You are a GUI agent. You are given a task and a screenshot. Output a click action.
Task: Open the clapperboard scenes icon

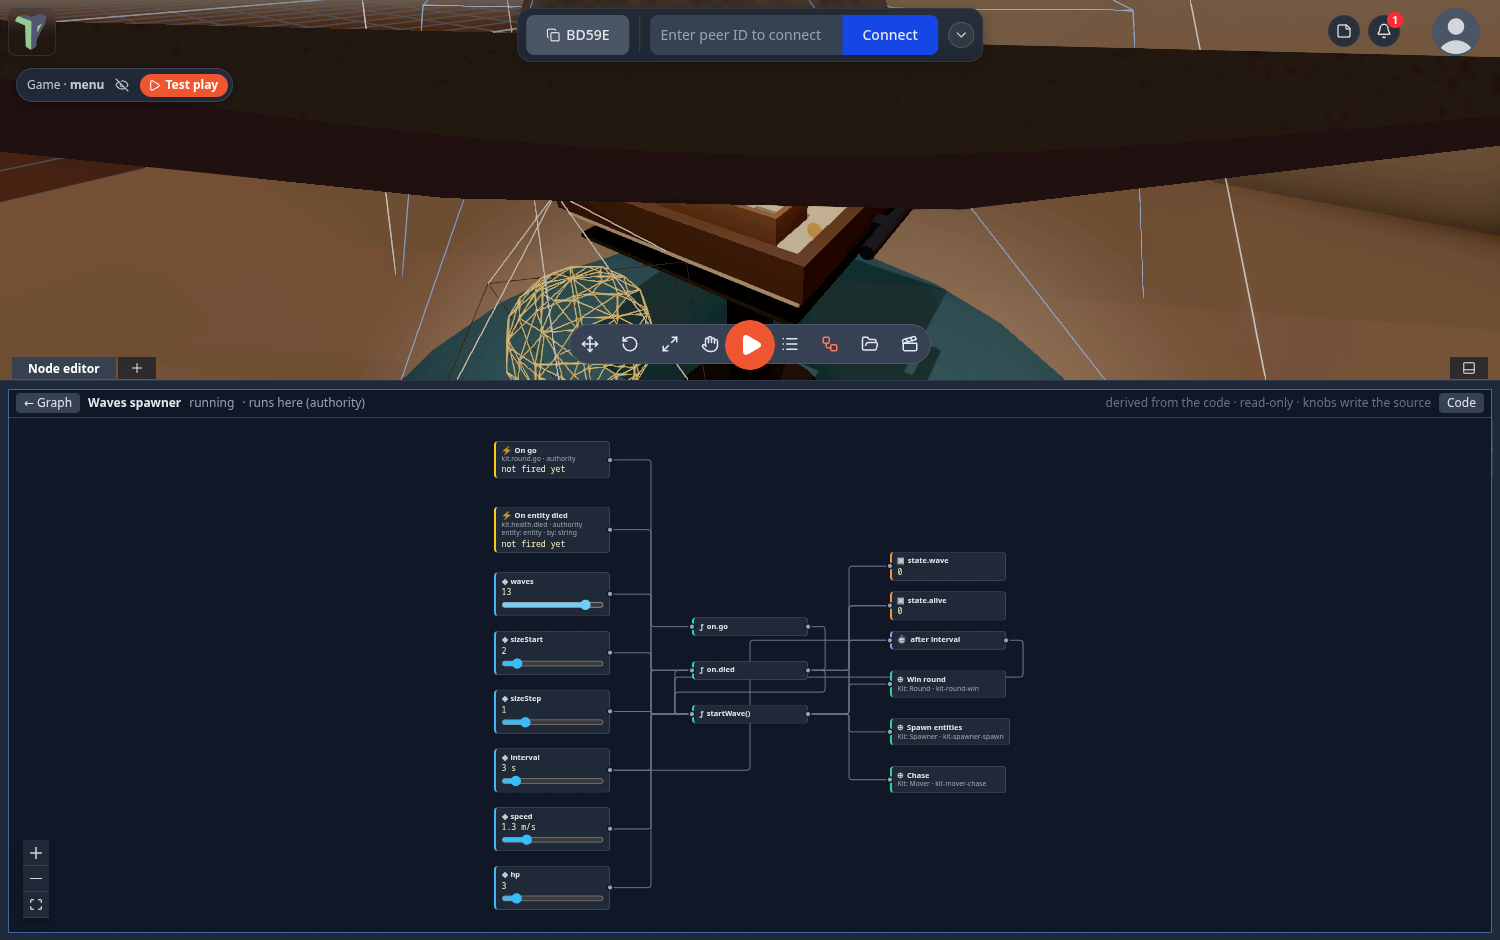tap(910, 344)
